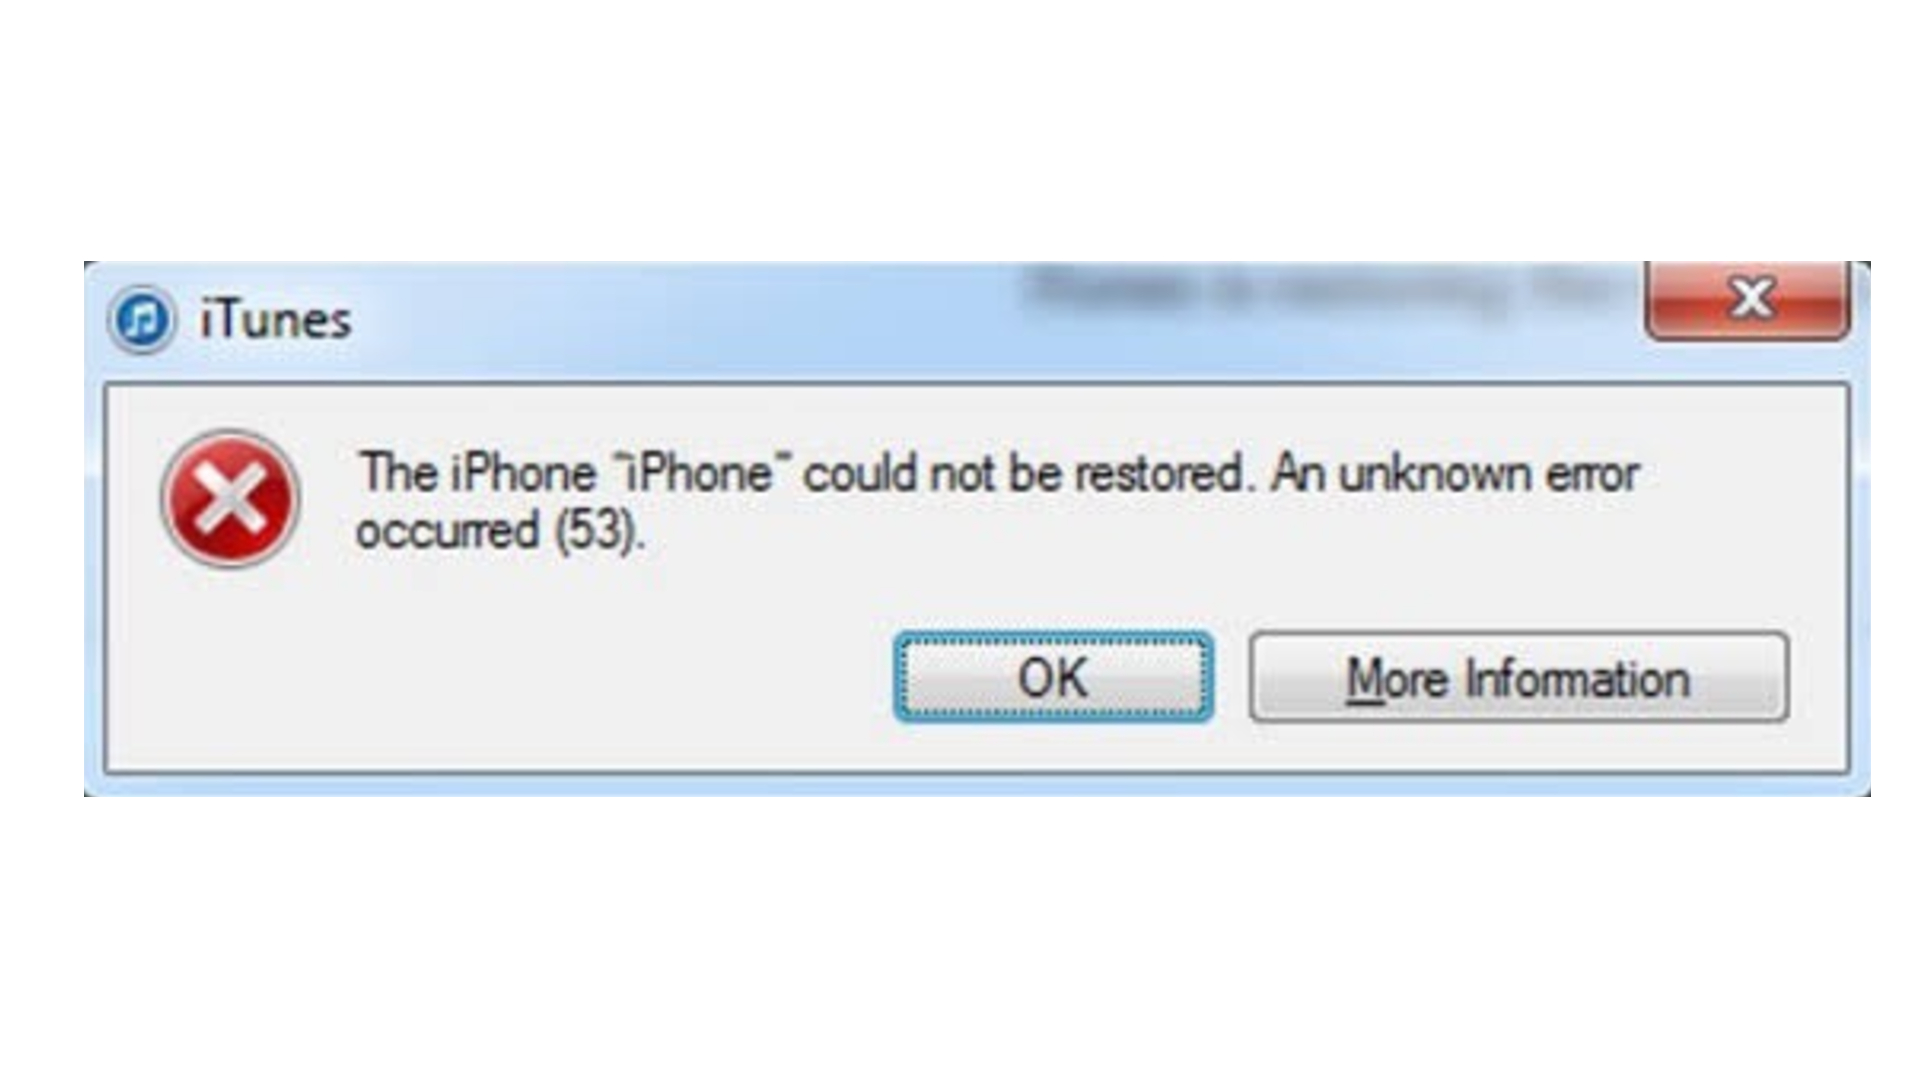
Task: Click "An unknown error" message text
Action: coord(1455,472)
